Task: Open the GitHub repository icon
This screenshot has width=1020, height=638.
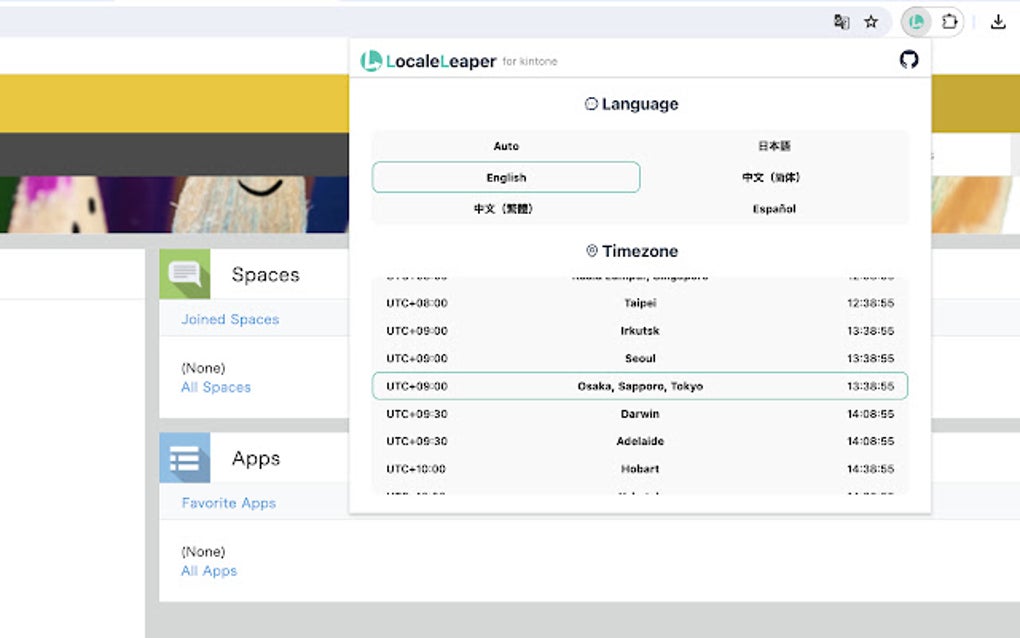Action: (x=909, y=60)
